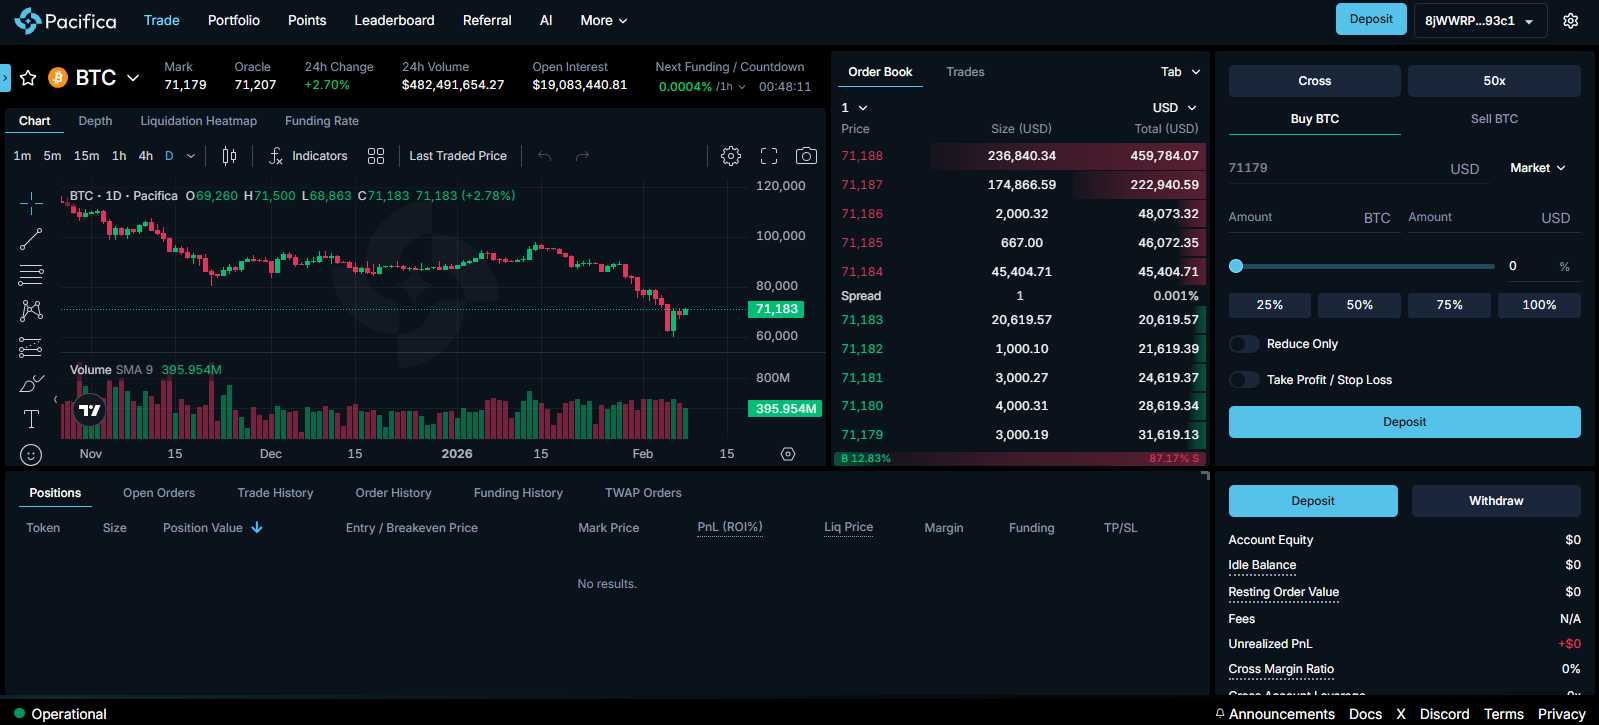Open wallet 8jWWRP...93c1 dropdown
The height and width of the screenshot is (725, 1599).
point(1480,20)
